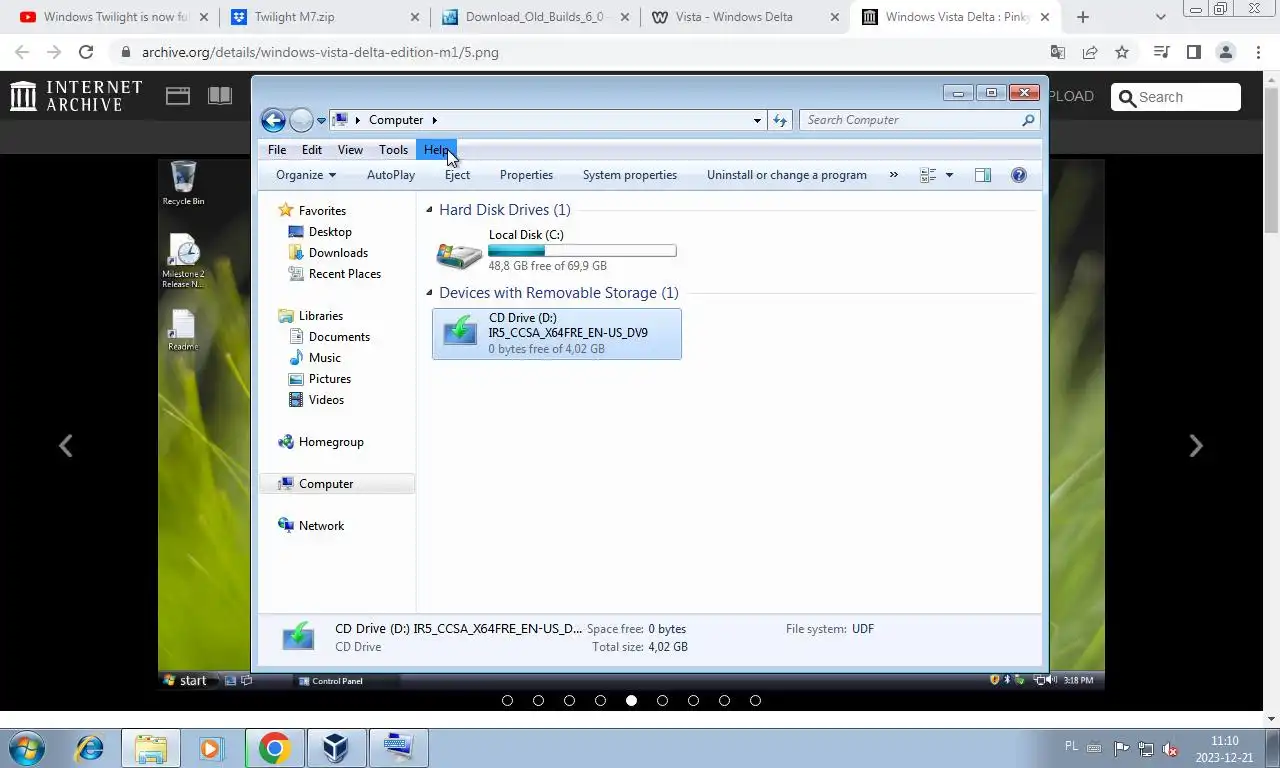Click the Eject toolbar button
1280x768 pixels.
pyautogui.click(x=457, y=175)
